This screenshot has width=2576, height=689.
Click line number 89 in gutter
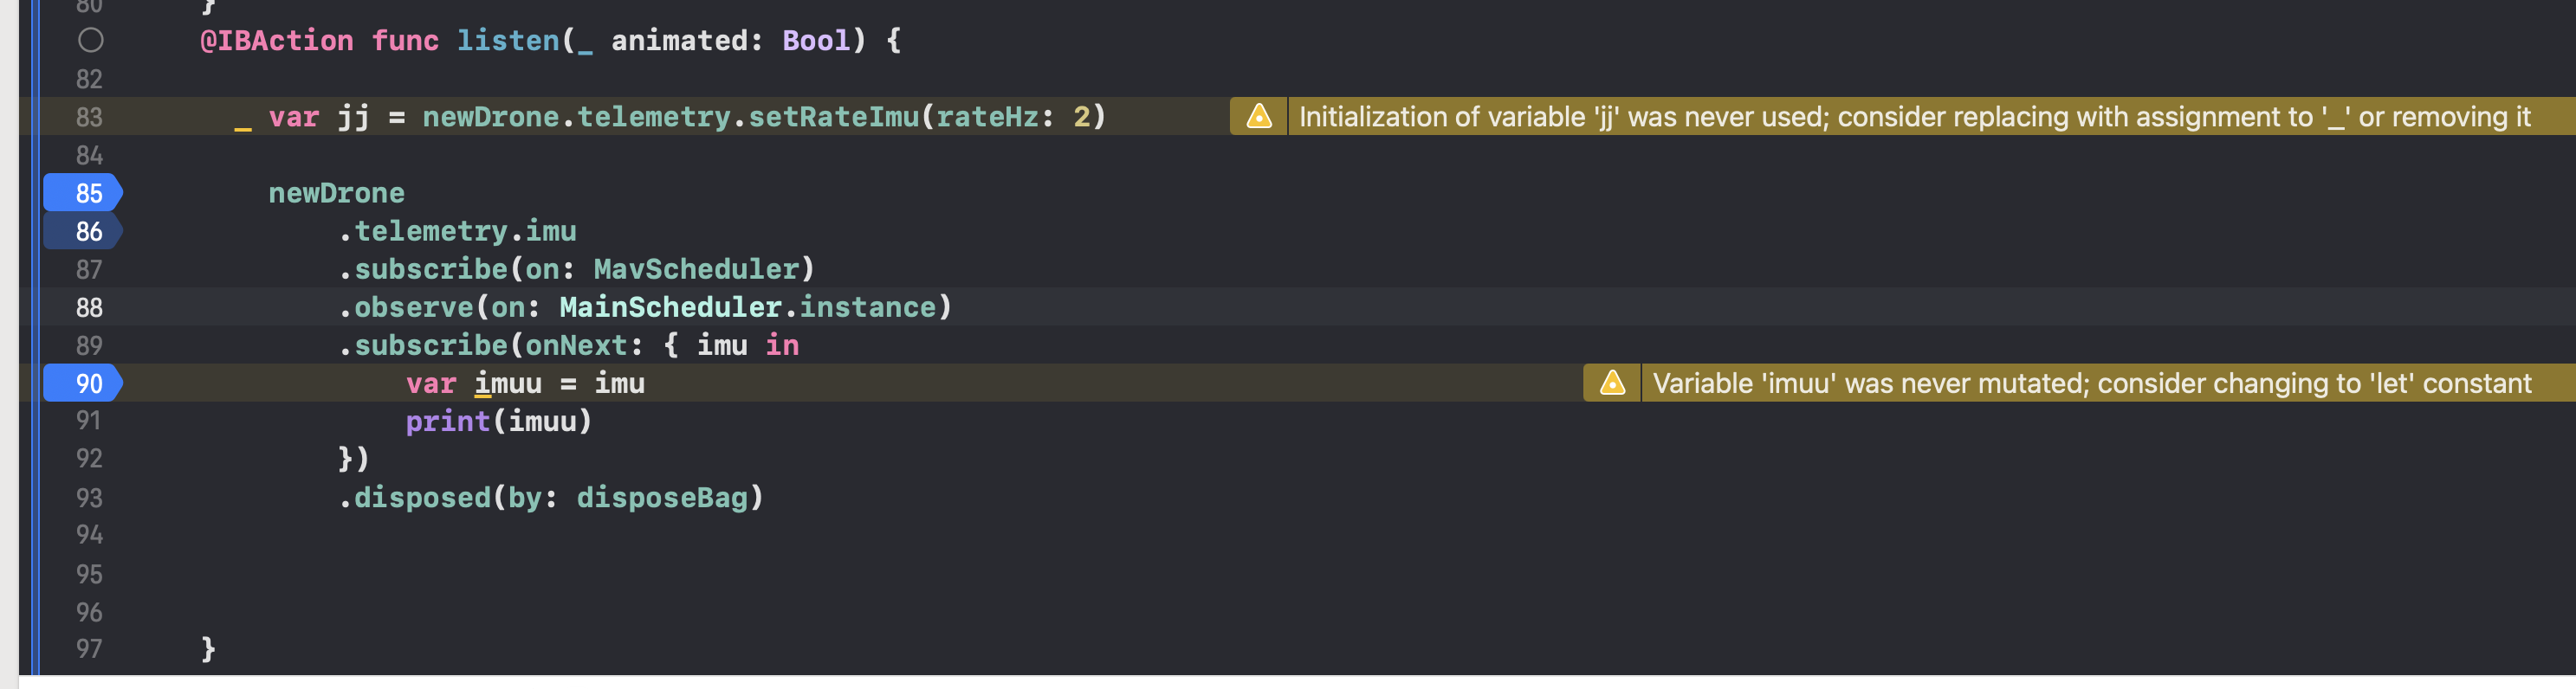(x=89, y=345)
